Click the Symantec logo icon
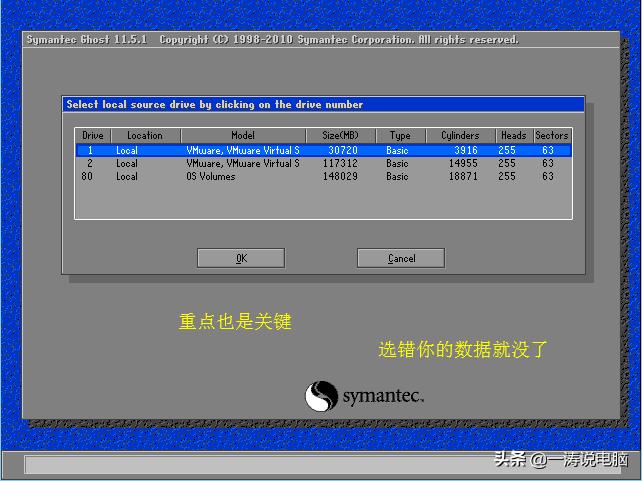 pos(321,396)
